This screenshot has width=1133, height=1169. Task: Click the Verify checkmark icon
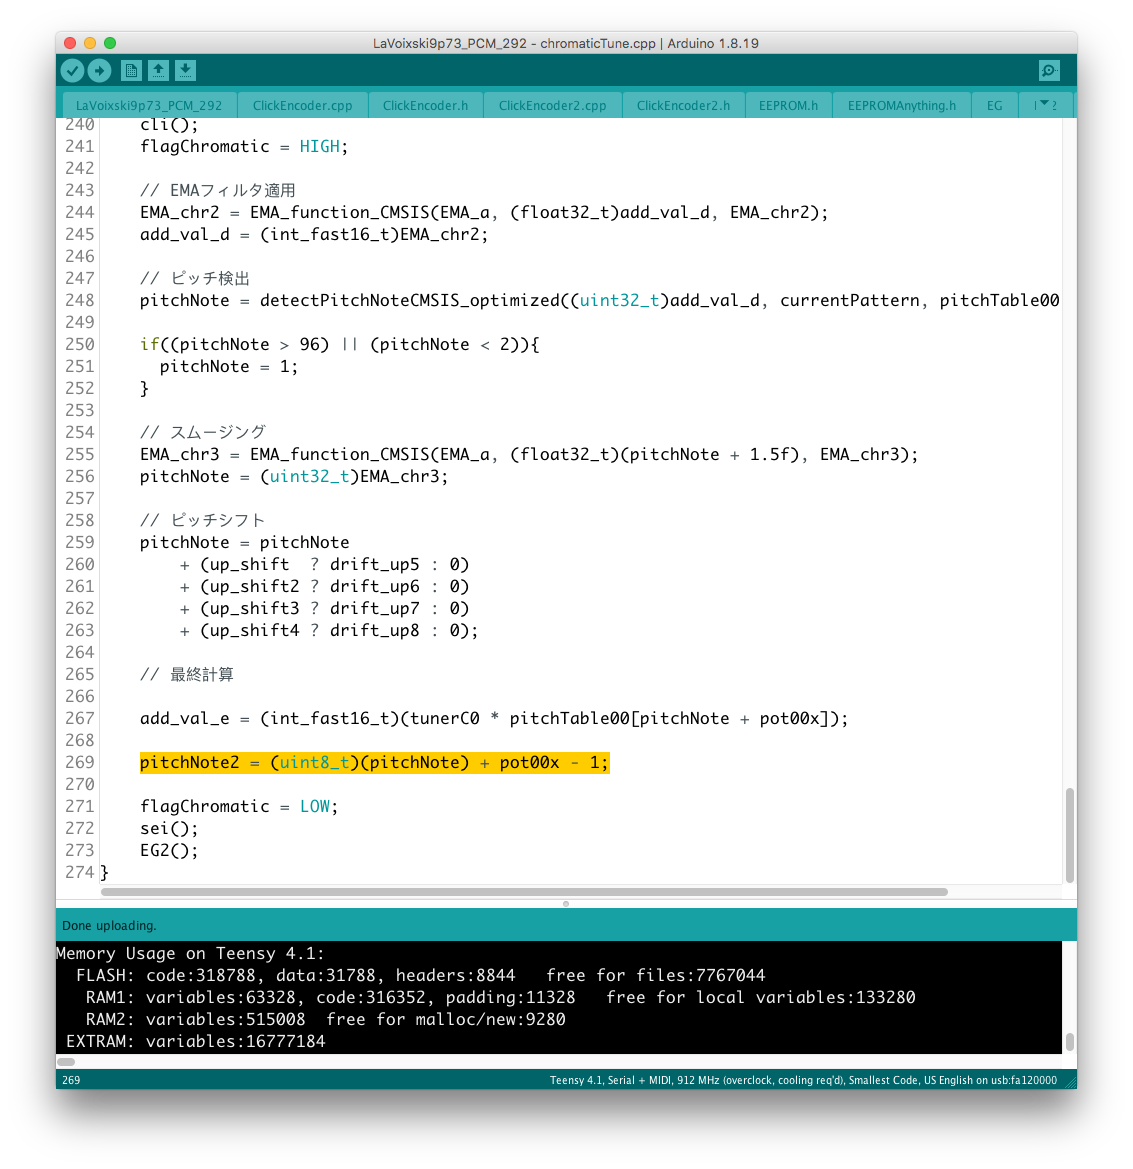tap(72, 70)
